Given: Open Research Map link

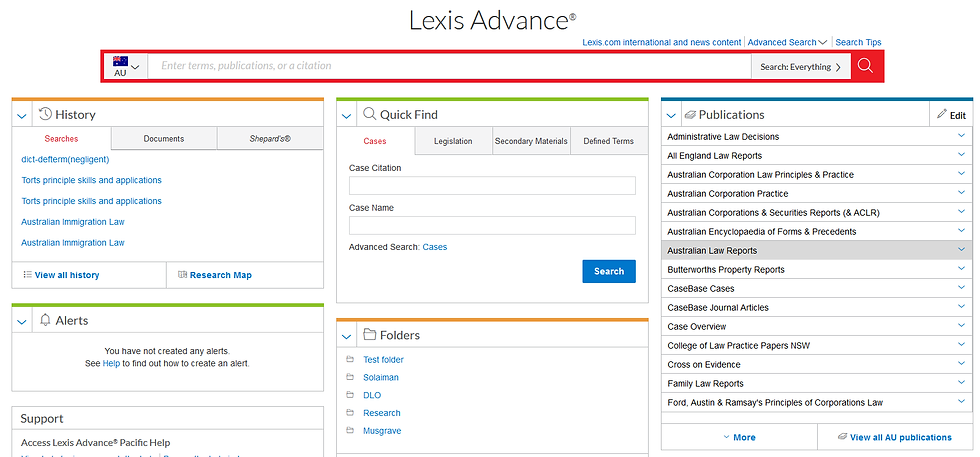Looking at the screenshot, I should (221, 275).
